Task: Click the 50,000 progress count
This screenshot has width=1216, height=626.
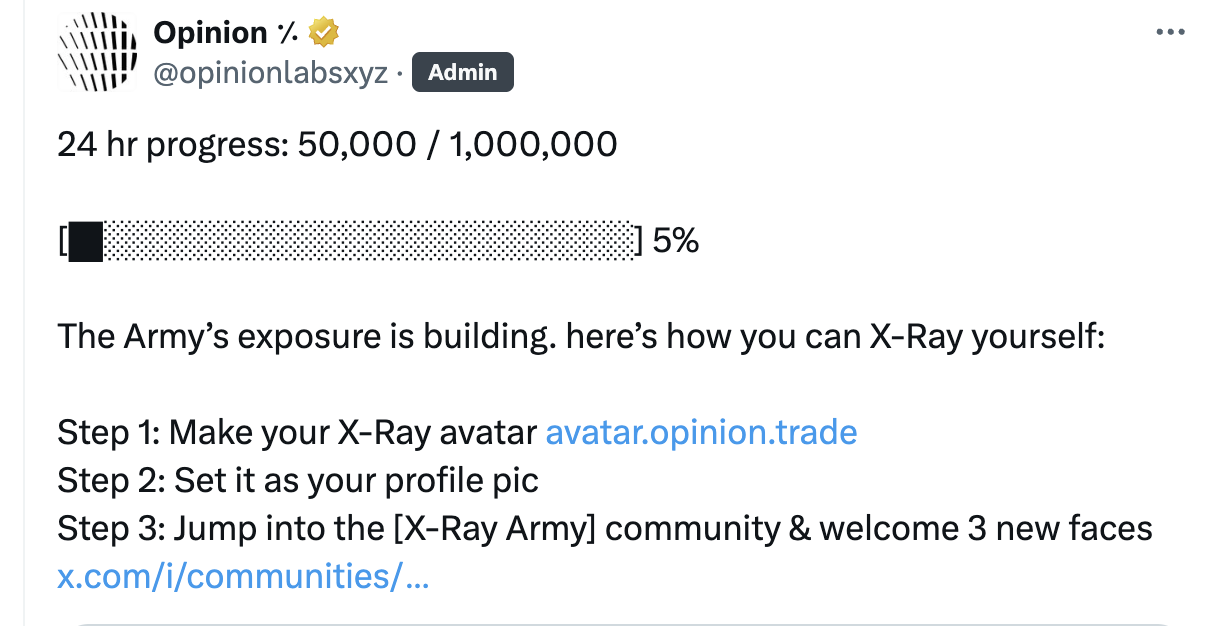Action: [357, 145]
